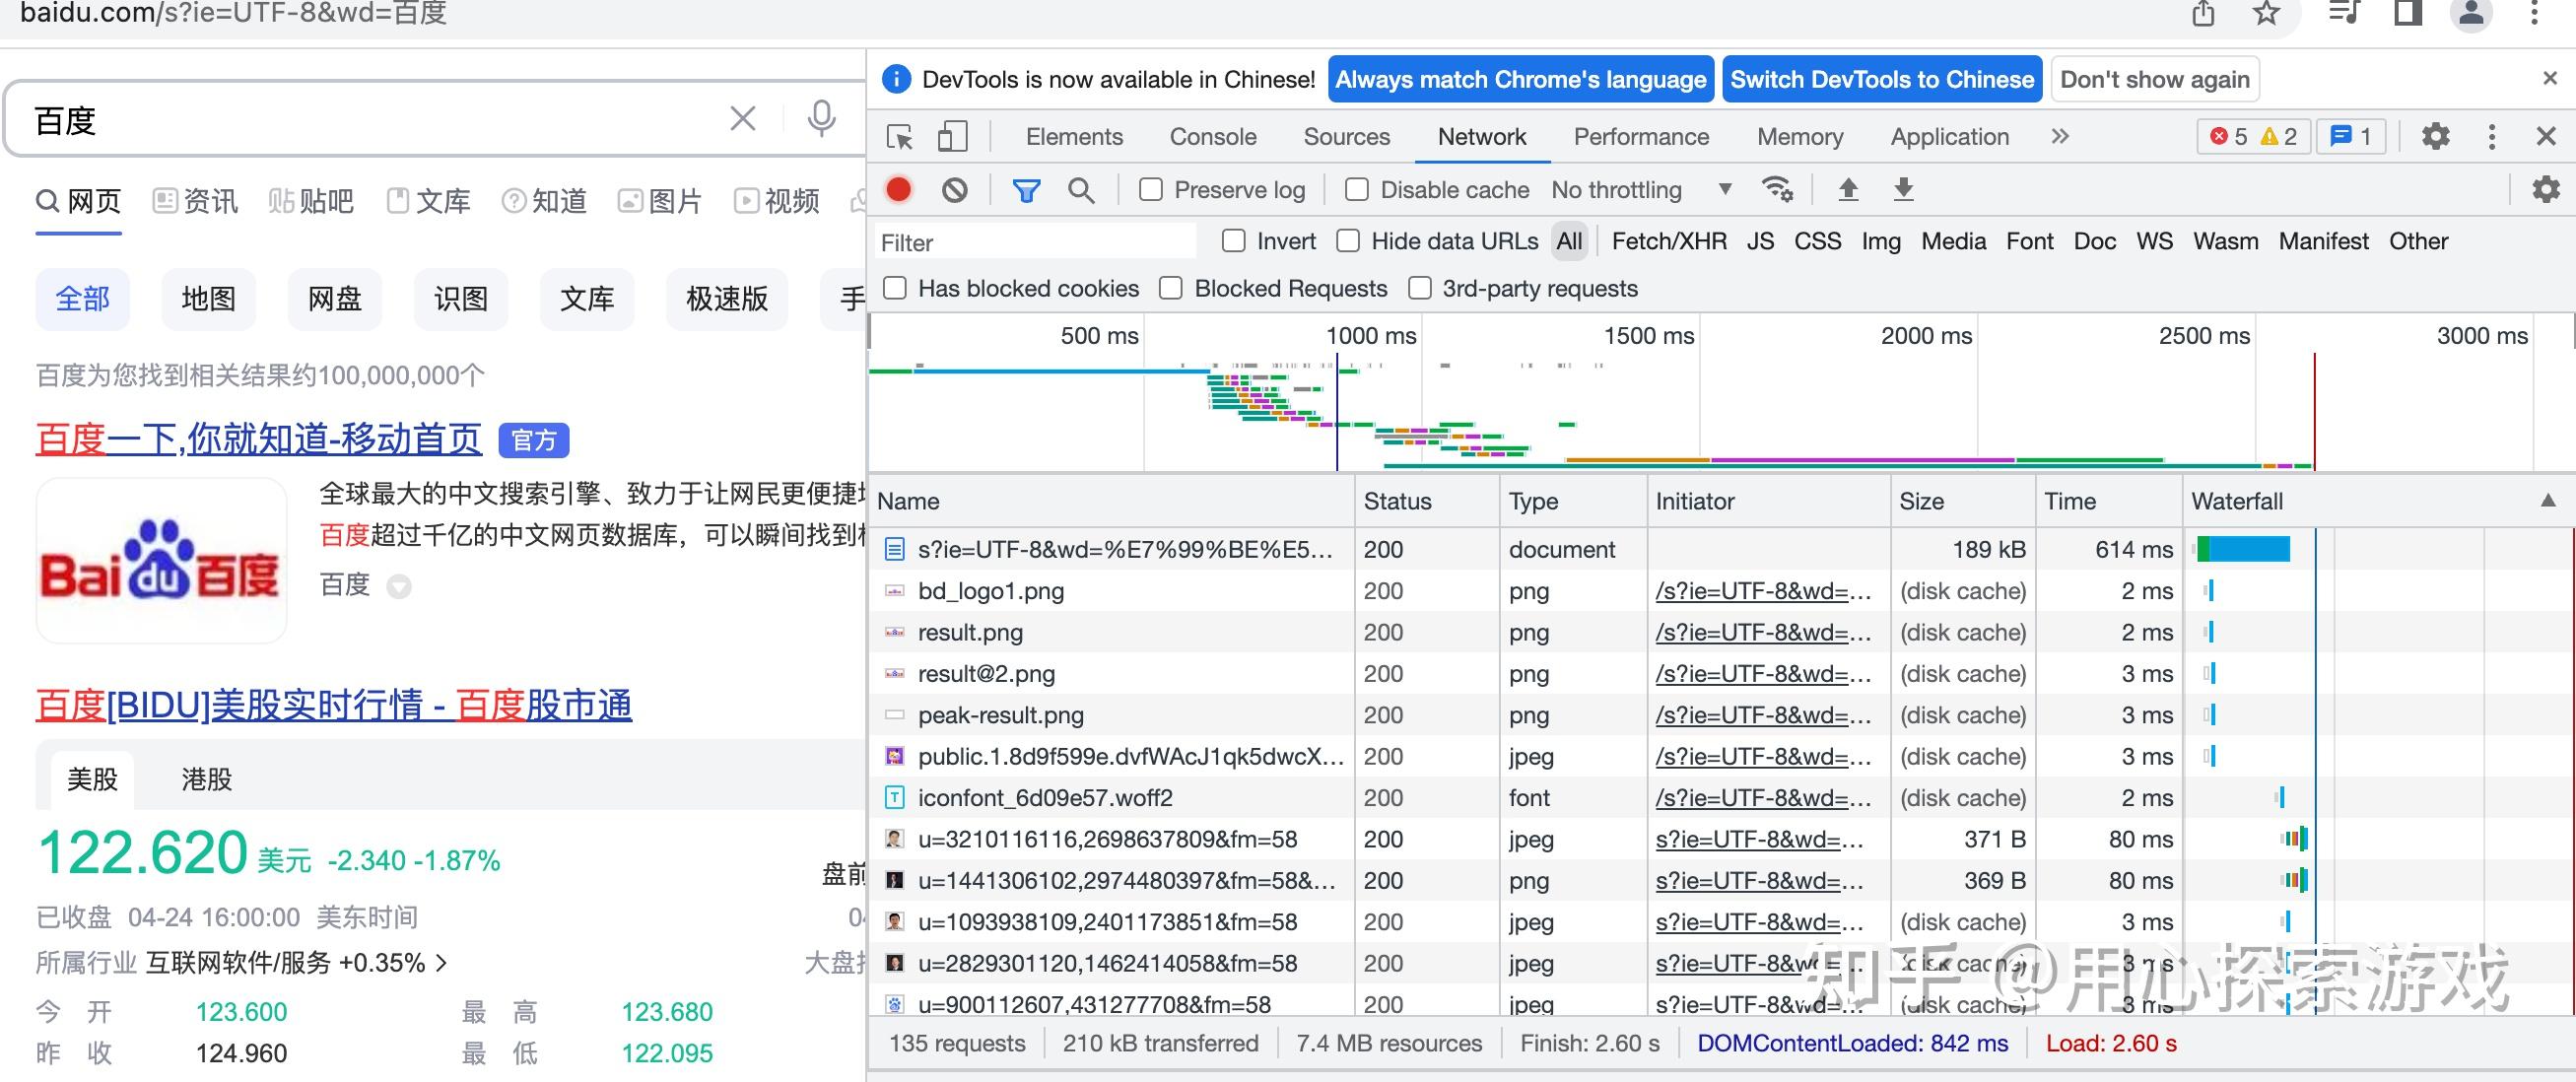Screen dimensions: 2576x1082
Task: Select the inspect element pointer icon
Action: [900, 137]
